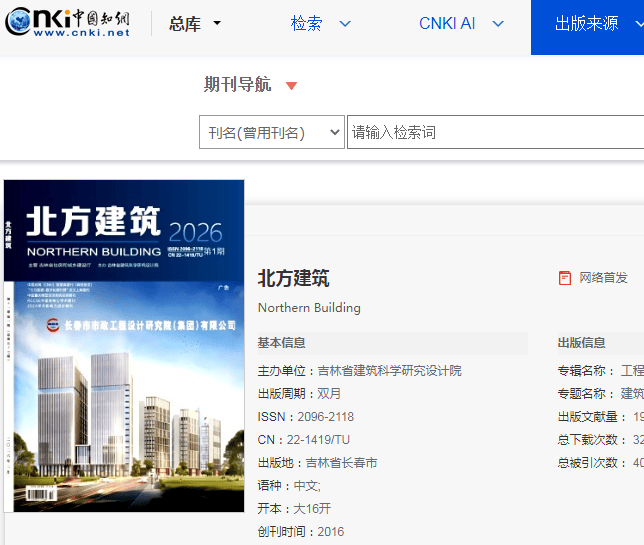Click the 开本 大16开 entry

[x=294, y=509]
